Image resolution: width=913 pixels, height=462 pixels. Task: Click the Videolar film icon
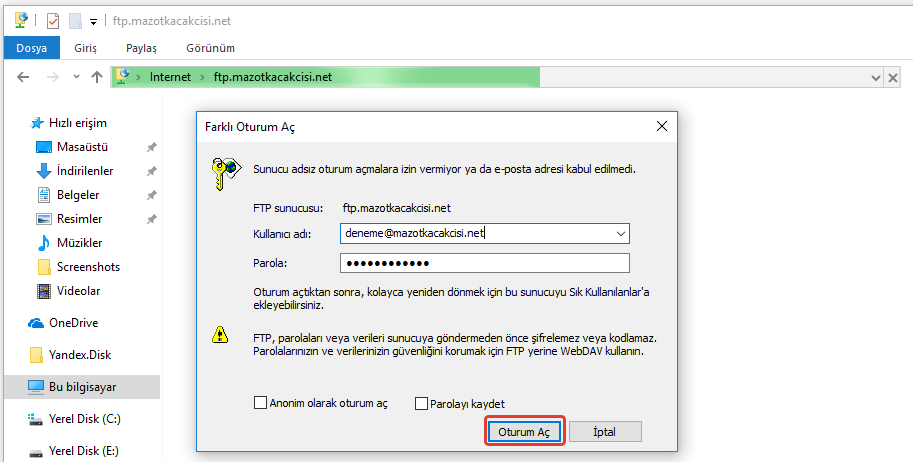[x=44, y=291]
